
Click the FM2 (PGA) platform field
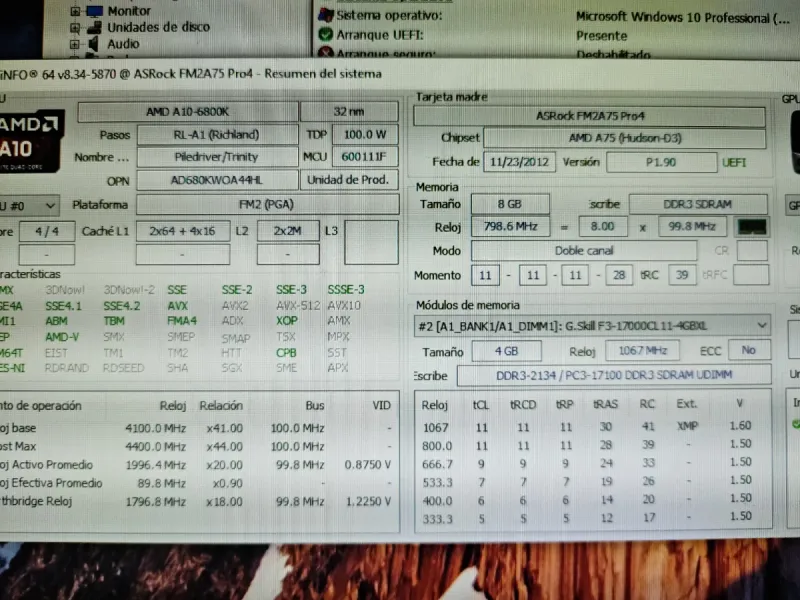(x=267, y=205)
